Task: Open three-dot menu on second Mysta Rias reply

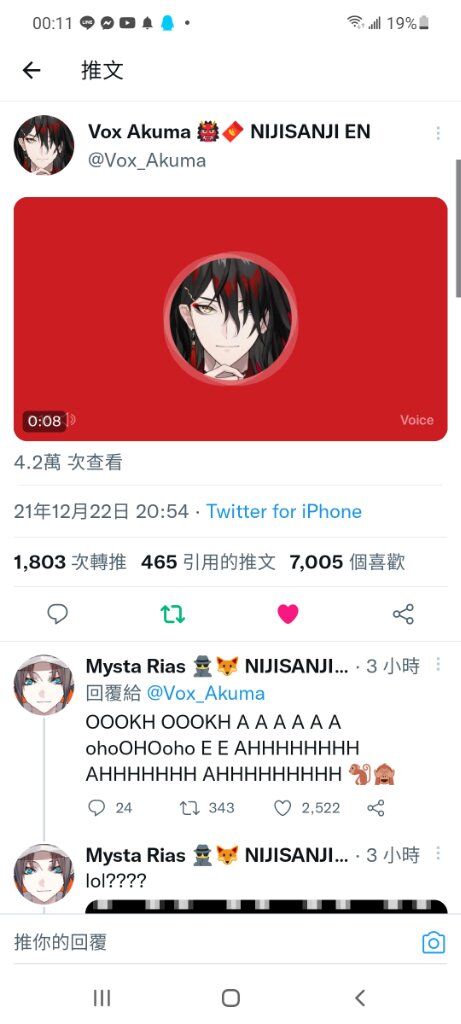Action: click(x=437, y=853)
